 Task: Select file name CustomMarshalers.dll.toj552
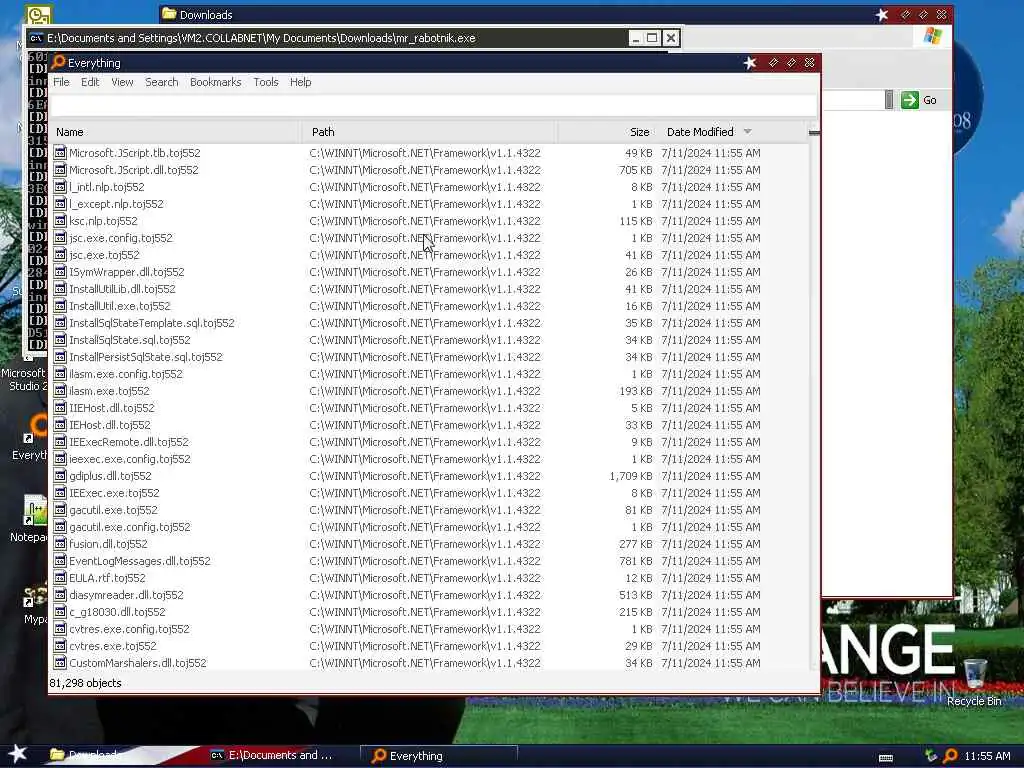pyautogui.click(x=138, y=663)
